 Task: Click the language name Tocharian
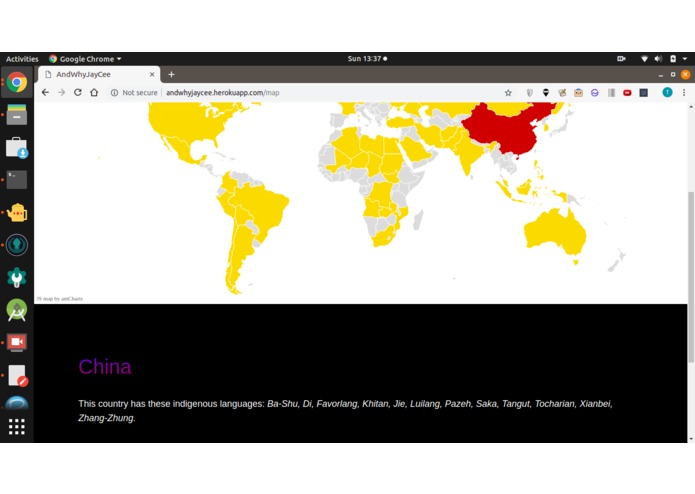click(x=554, y=404)
